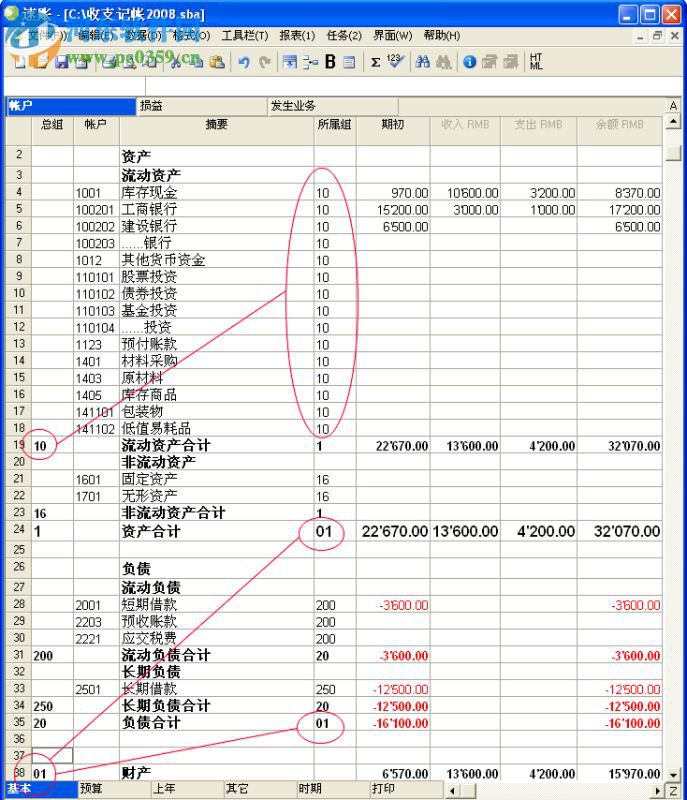Switch to the 损益 table tab
Image resolution: width=687 pixels, height=800 pixels.
pos(202,106)
